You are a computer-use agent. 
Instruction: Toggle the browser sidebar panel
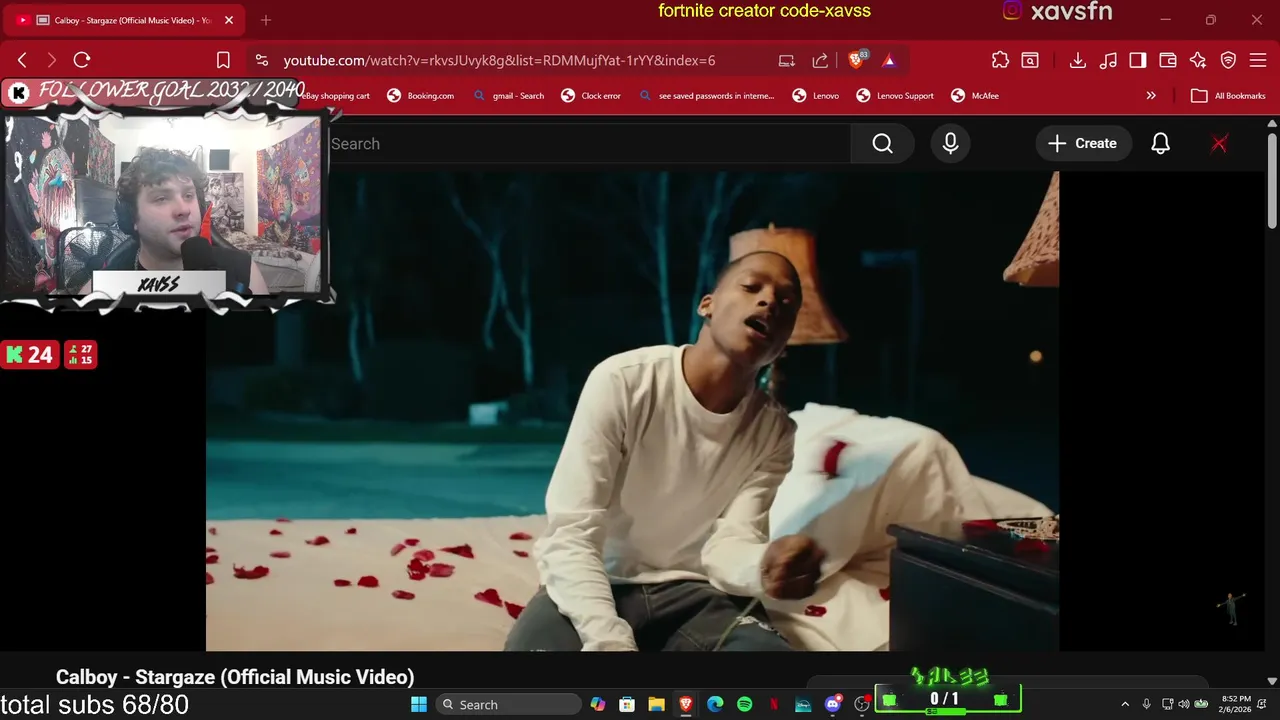pyautogui.click(x=1138, y=60)
